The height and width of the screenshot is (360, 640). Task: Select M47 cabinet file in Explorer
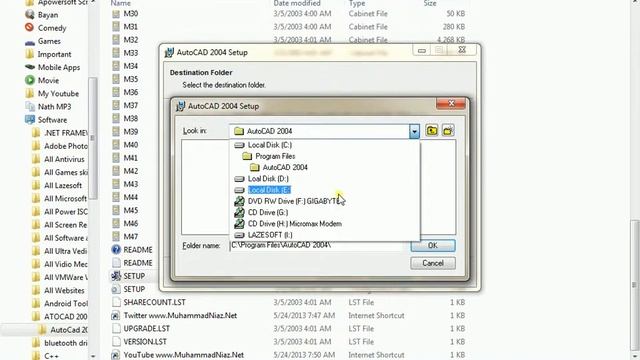[x=131, y=237]
